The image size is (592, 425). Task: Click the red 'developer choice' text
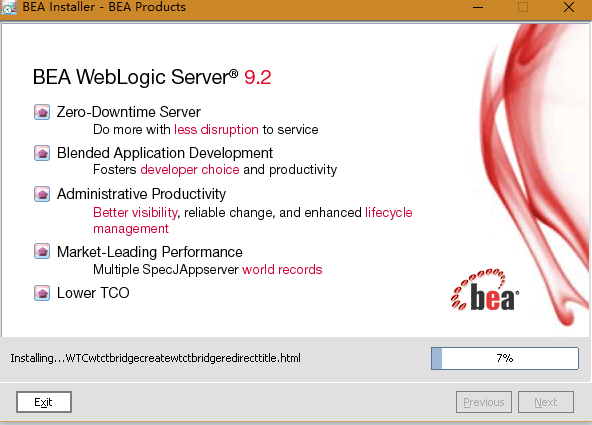coord(190,170)
